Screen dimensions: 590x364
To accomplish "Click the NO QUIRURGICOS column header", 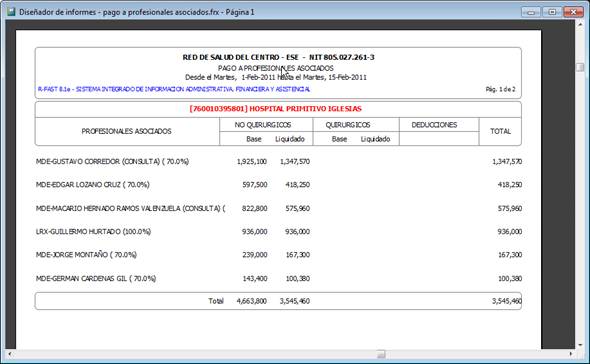I will point(263,125).
